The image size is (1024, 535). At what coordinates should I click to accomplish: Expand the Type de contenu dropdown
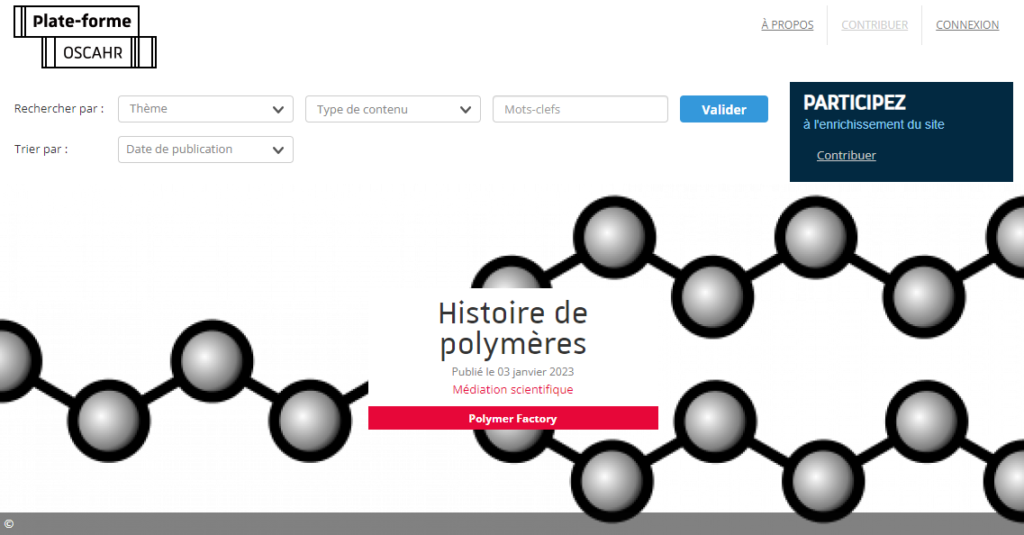(x=393, y=109)
